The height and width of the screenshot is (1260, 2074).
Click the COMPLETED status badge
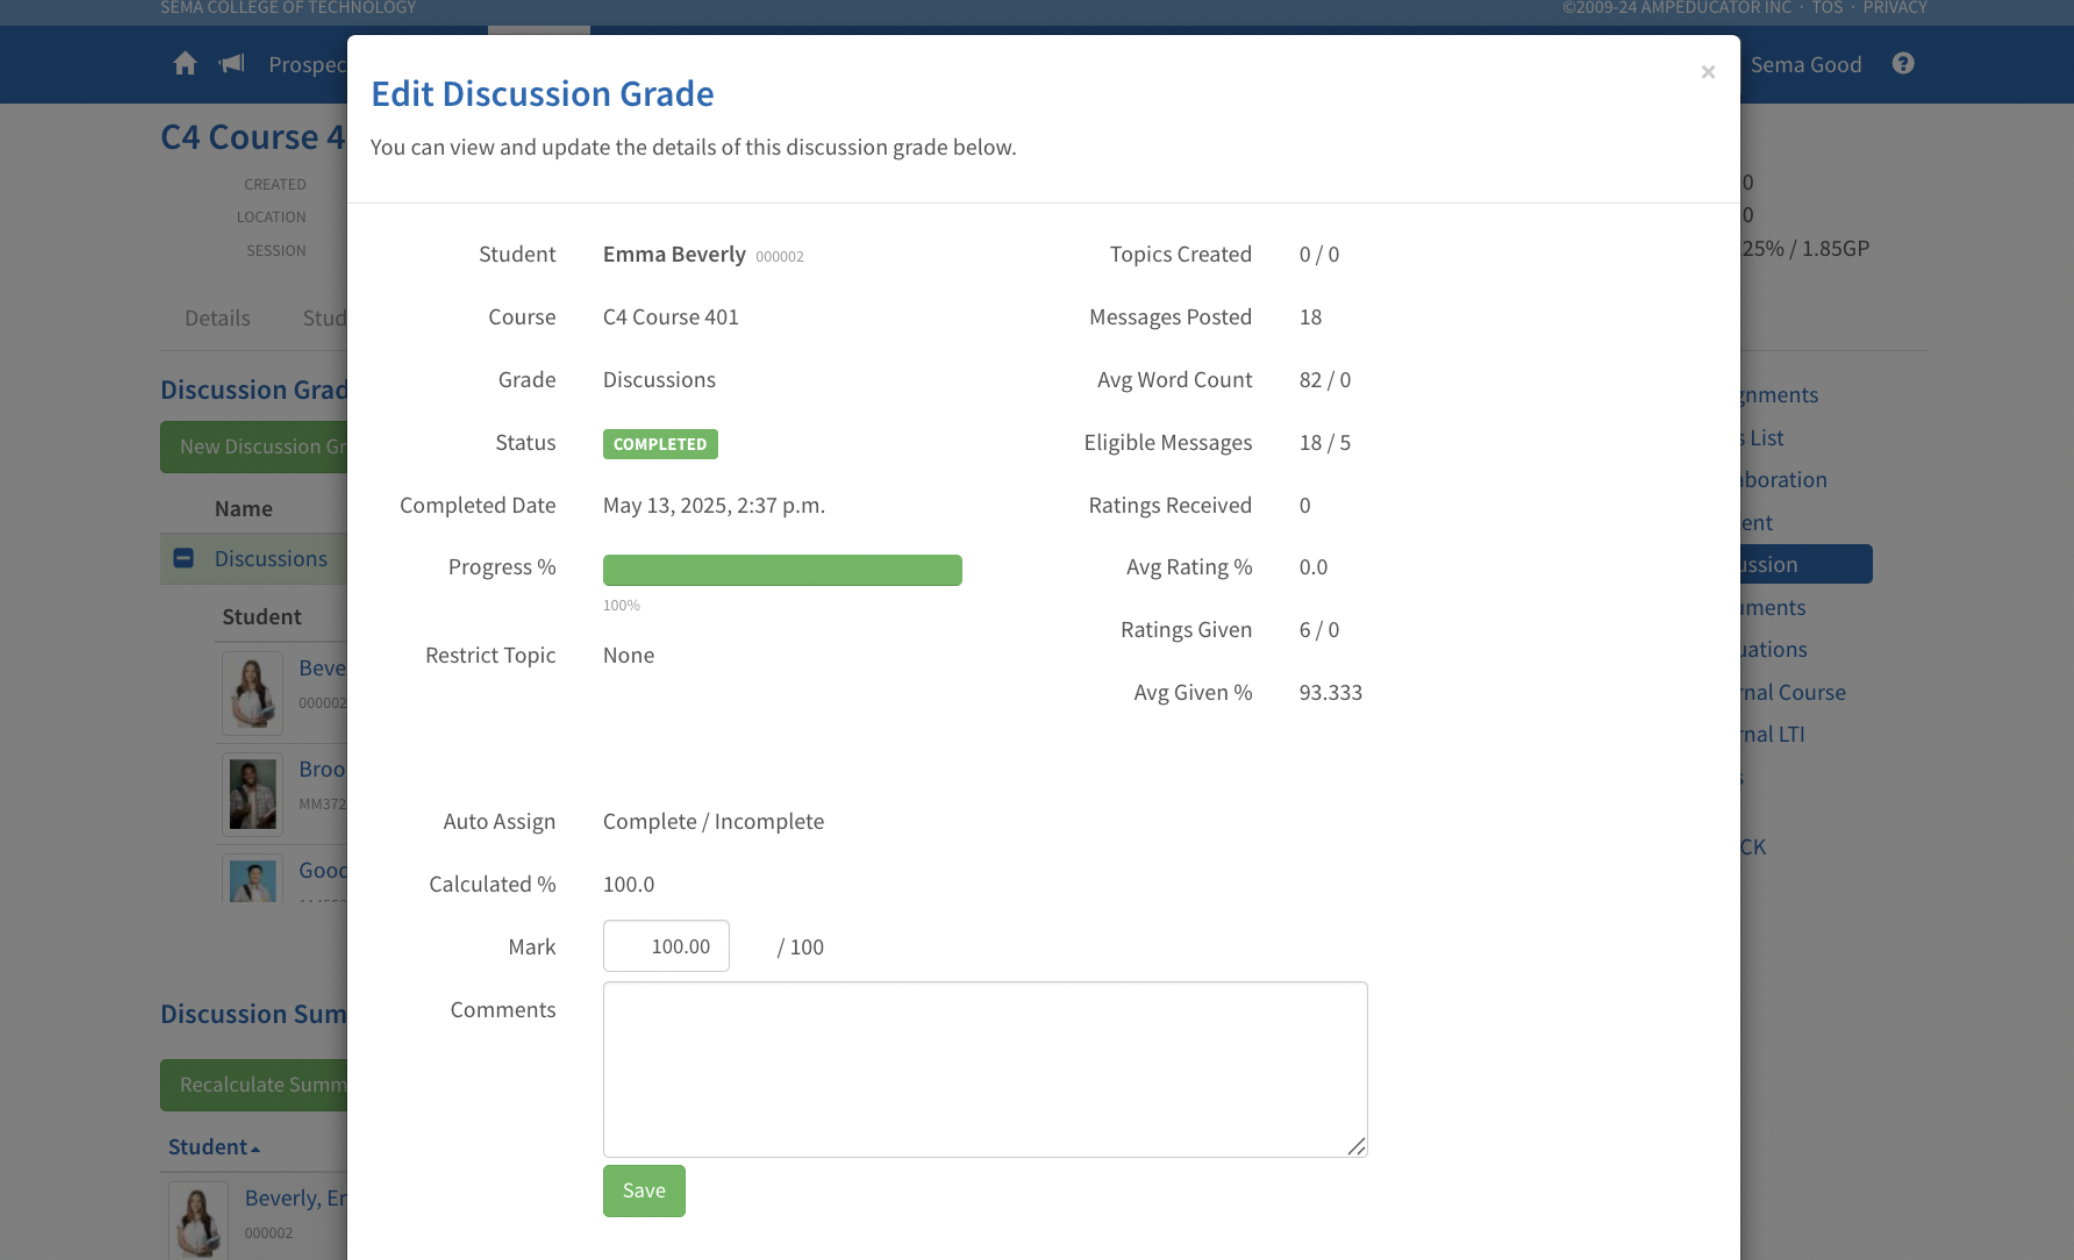pos(660,443)
